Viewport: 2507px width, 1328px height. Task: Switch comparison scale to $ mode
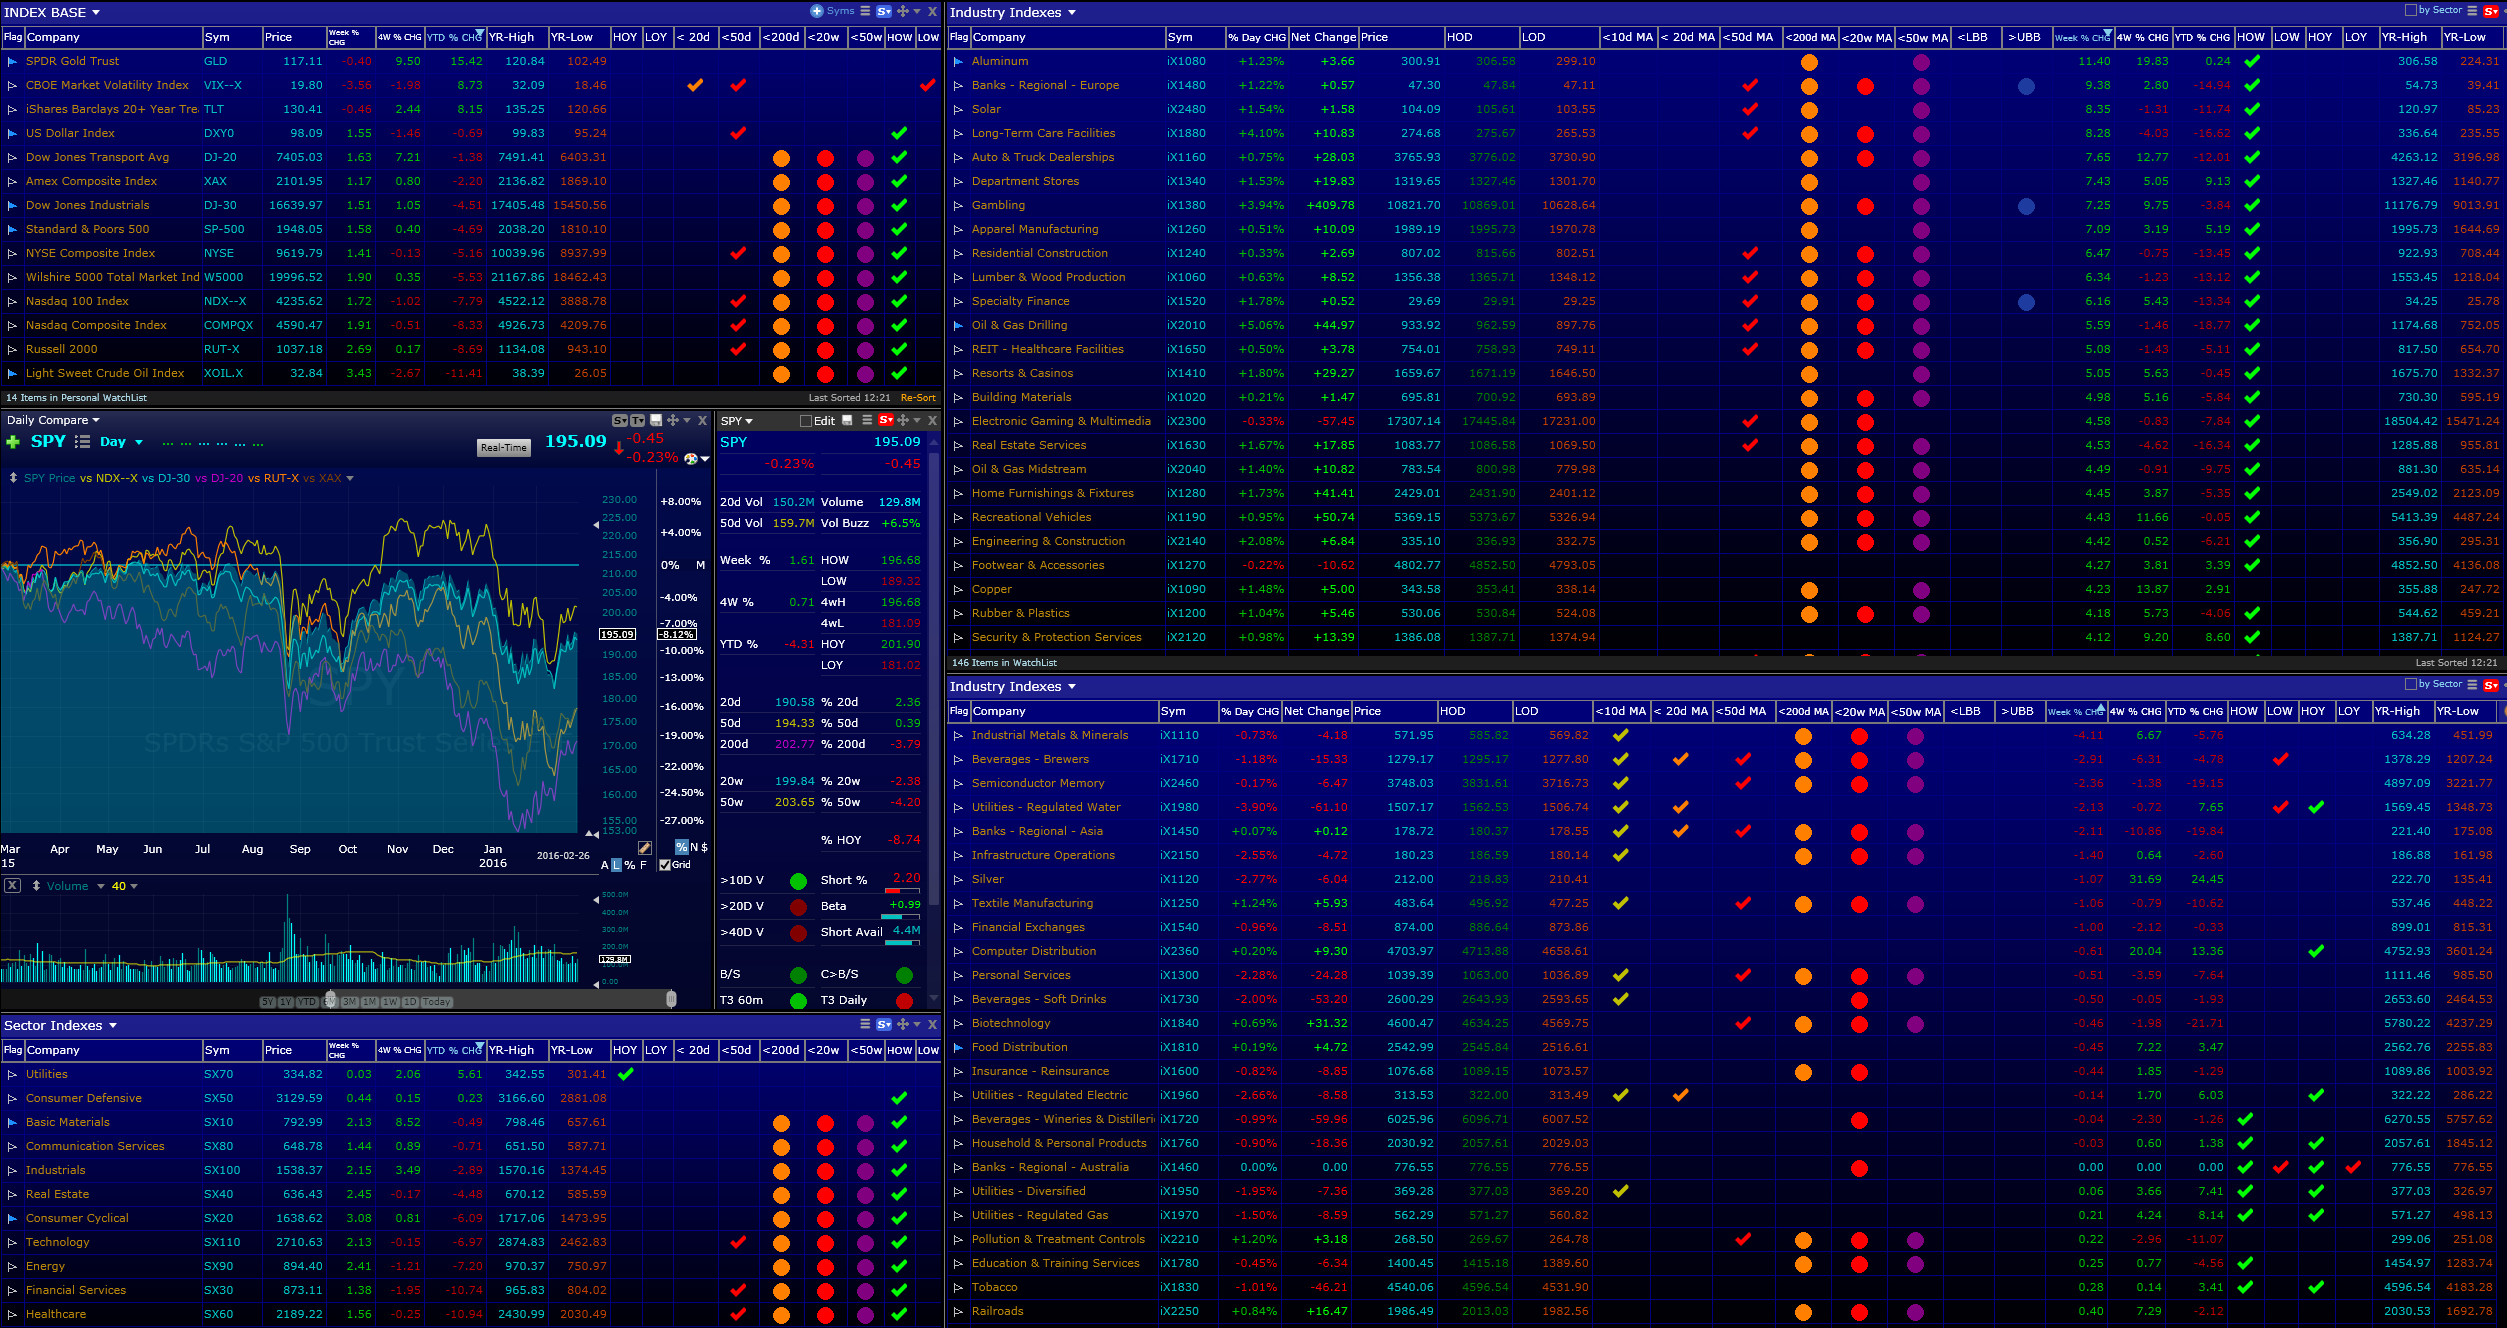point(704,847)
